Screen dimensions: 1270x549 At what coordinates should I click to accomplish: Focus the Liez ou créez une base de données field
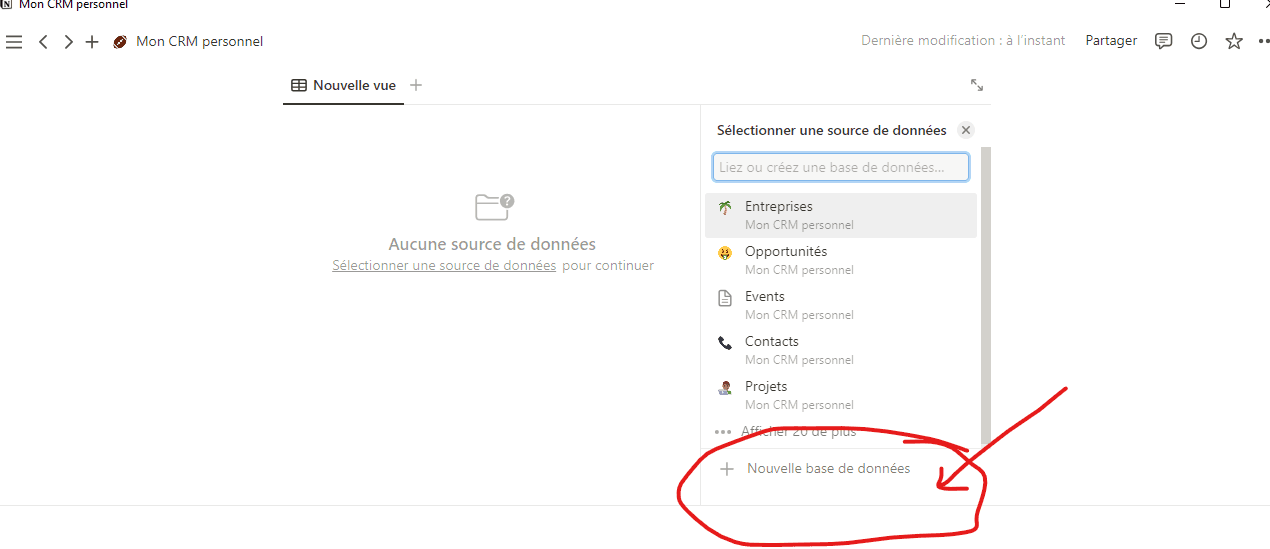840,167
